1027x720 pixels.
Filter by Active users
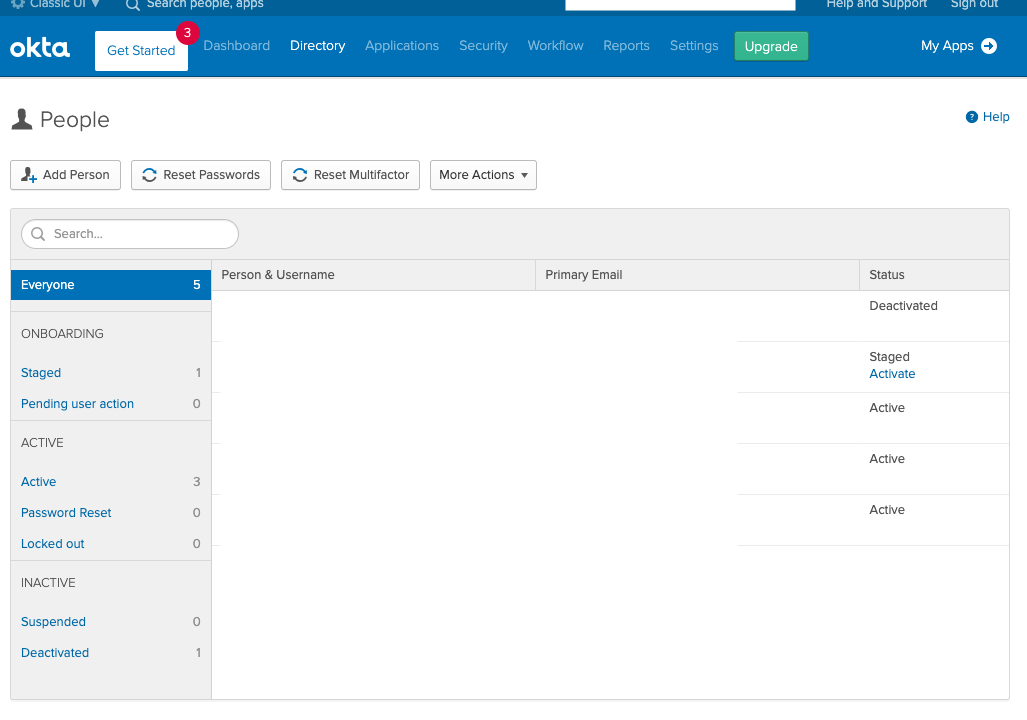coord(39,482)
